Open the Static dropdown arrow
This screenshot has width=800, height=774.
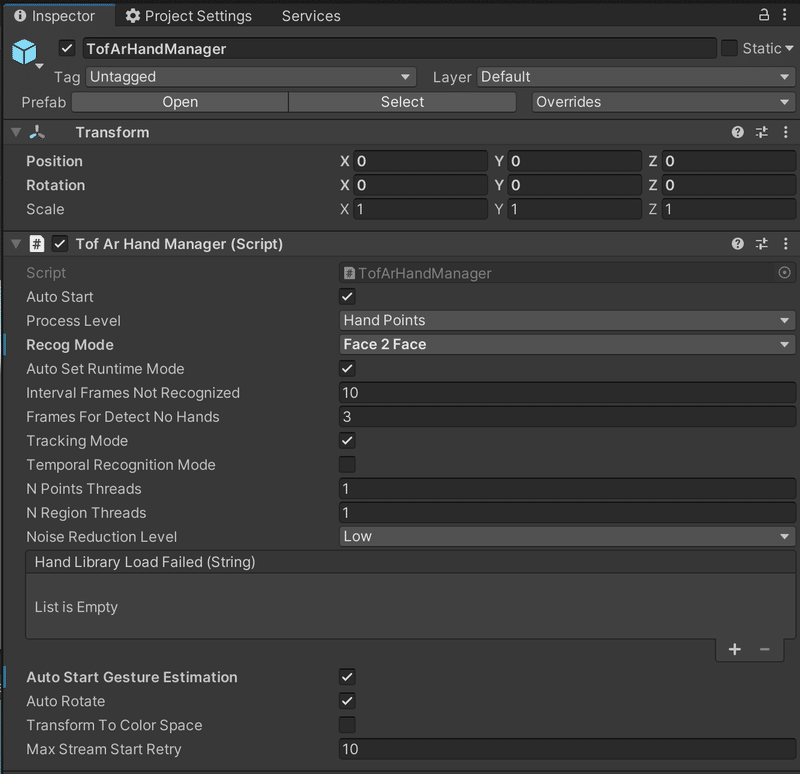(789, 48)
